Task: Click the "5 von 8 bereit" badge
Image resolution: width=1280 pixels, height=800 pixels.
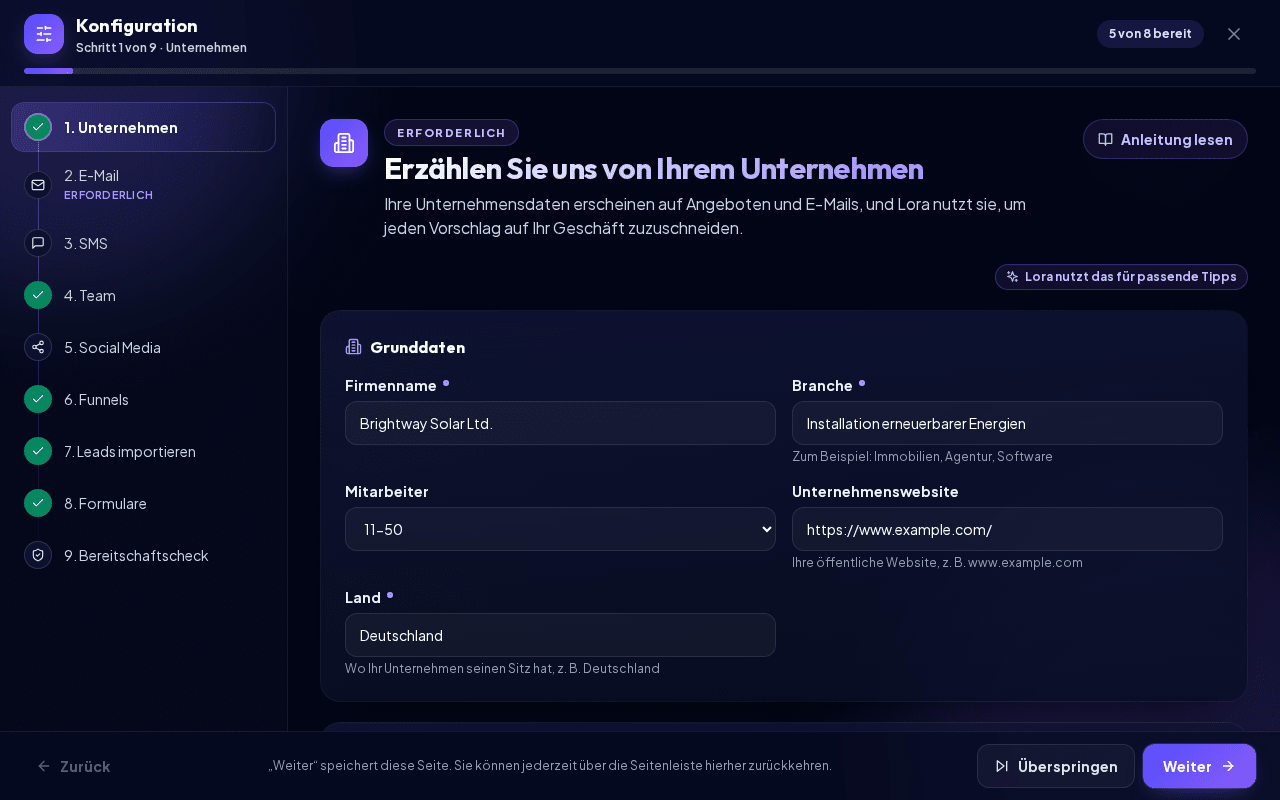Action: pos(1150,34)
